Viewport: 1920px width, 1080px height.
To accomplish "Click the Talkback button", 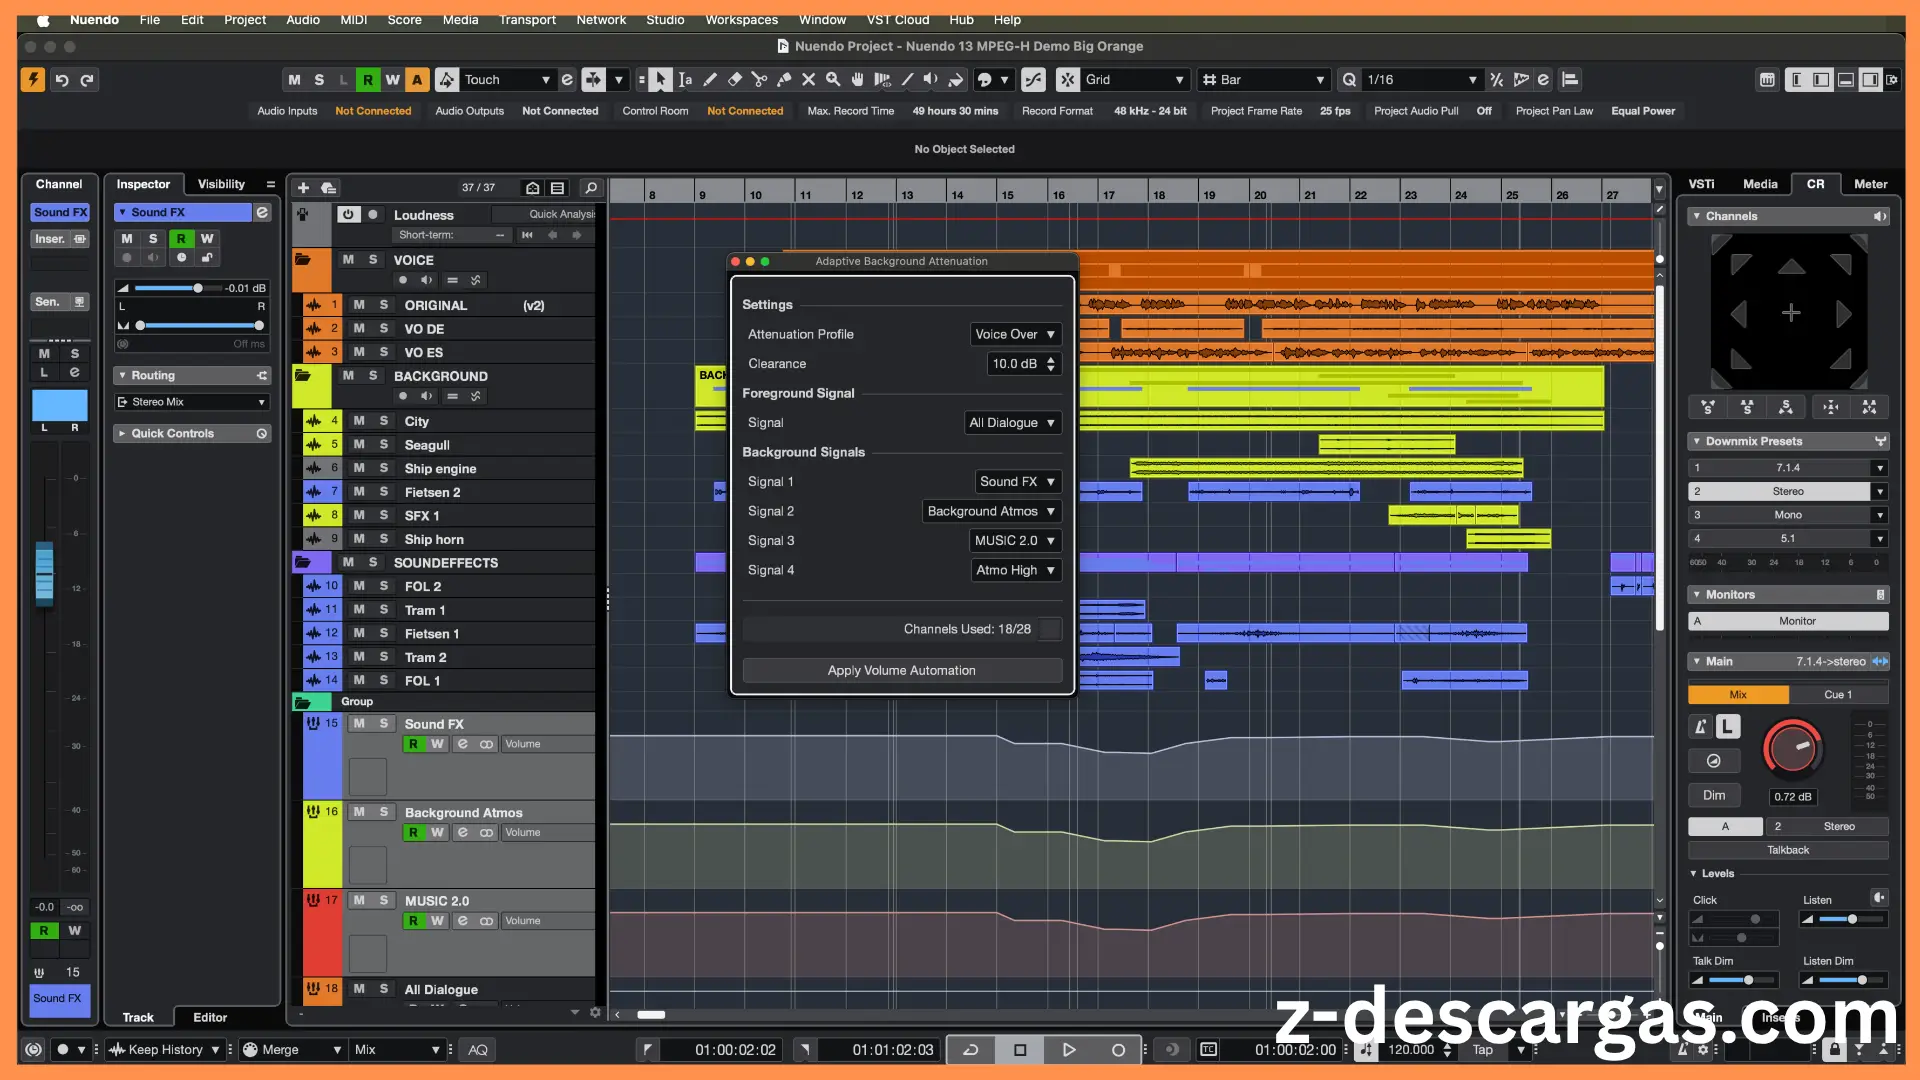I will click(1788, 851).
